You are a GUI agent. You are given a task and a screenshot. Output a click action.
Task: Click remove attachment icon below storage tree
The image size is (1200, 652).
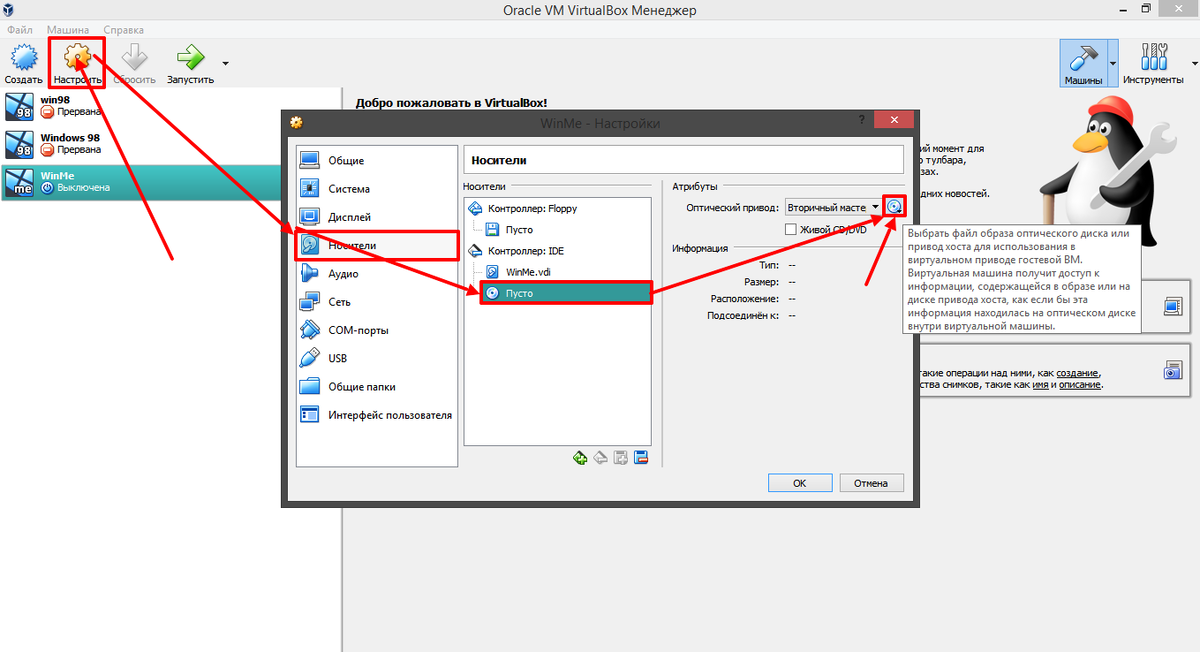(641, 458)
